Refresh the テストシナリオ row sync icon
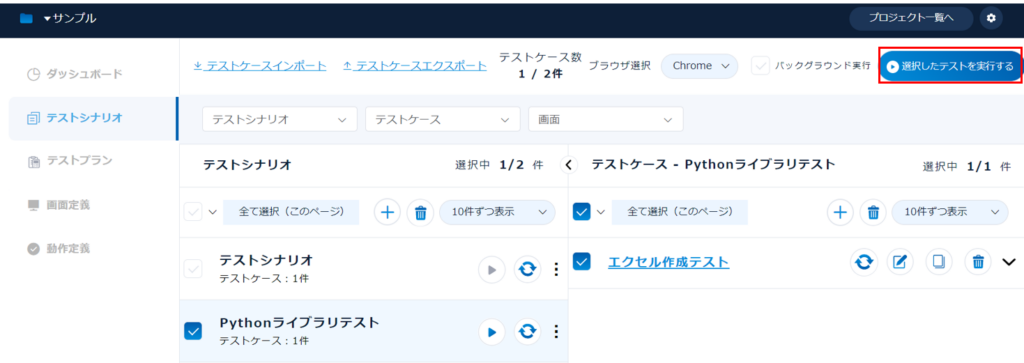 coord(527,269)
